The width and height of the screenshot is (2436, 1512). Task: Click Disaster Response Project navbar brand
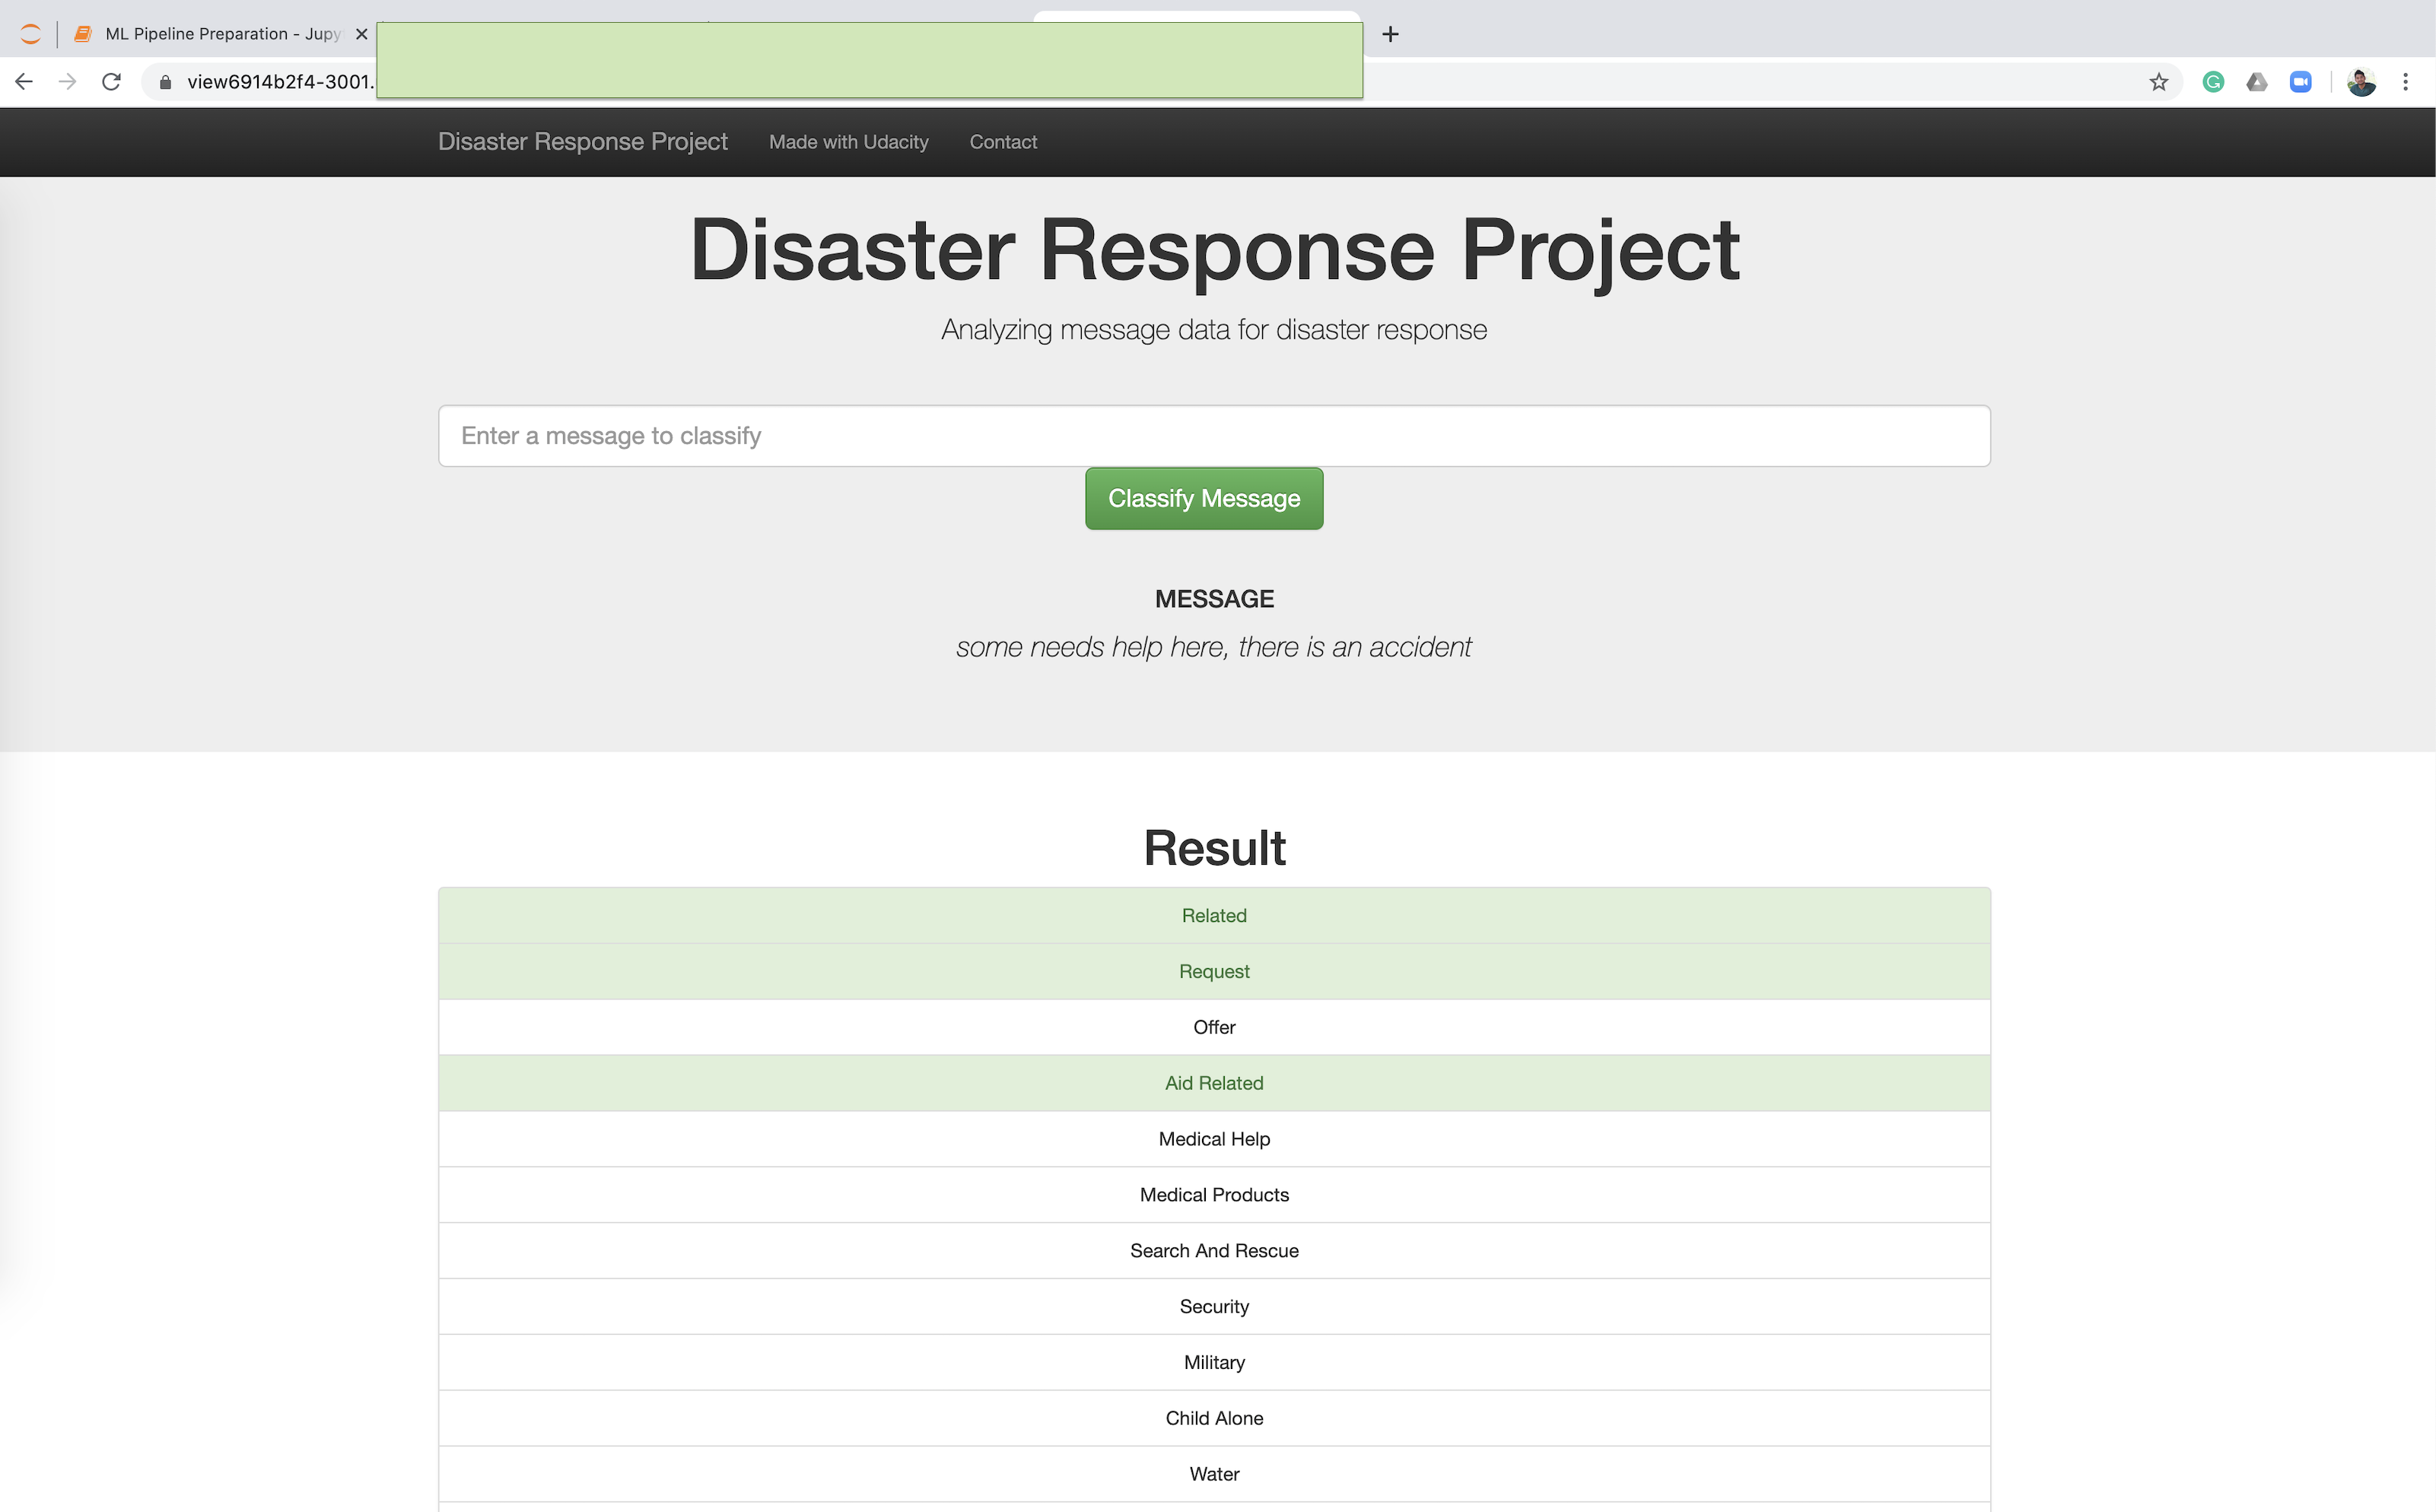(x=582, y=142)
